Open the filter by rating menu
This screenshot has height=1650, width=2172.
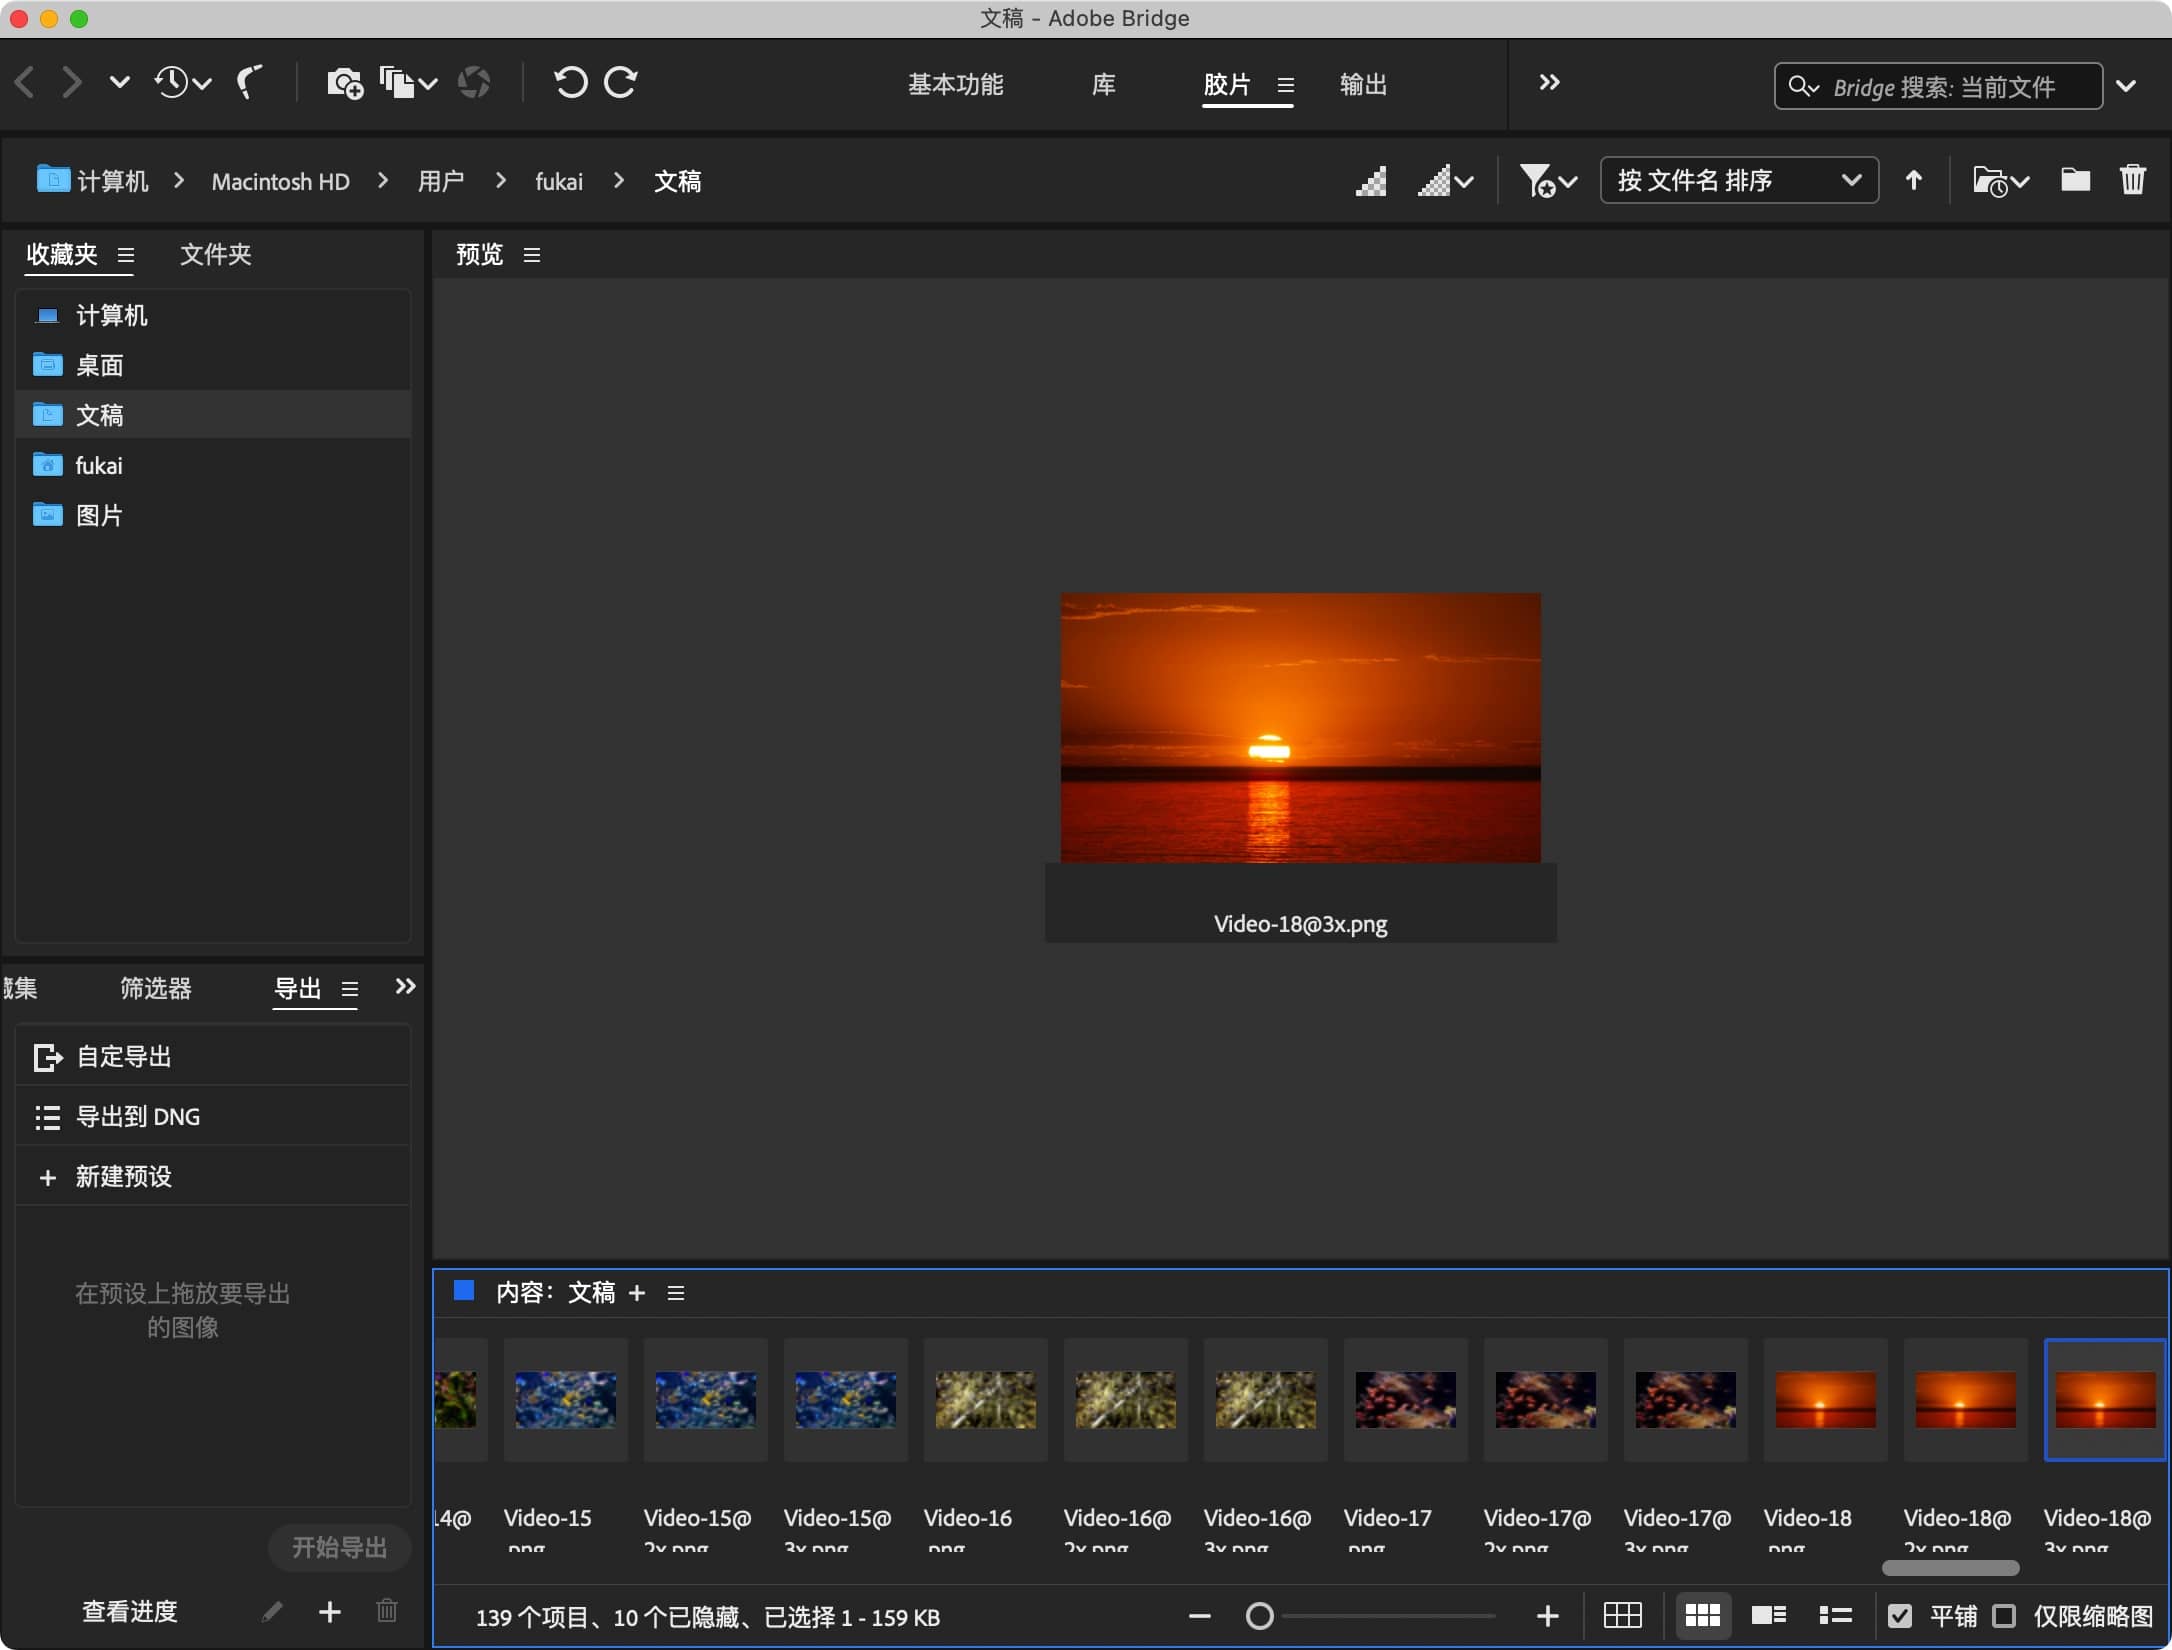pyautogui.click(x=1548, y=181)
